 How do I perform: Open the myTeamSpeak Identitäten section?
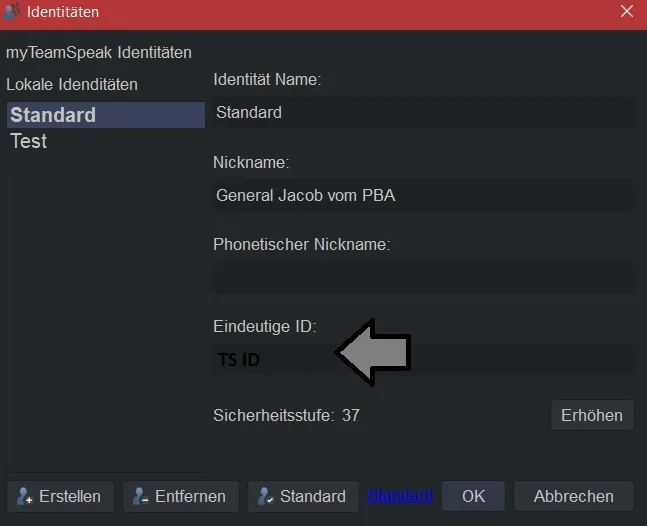tap(99, 53)
